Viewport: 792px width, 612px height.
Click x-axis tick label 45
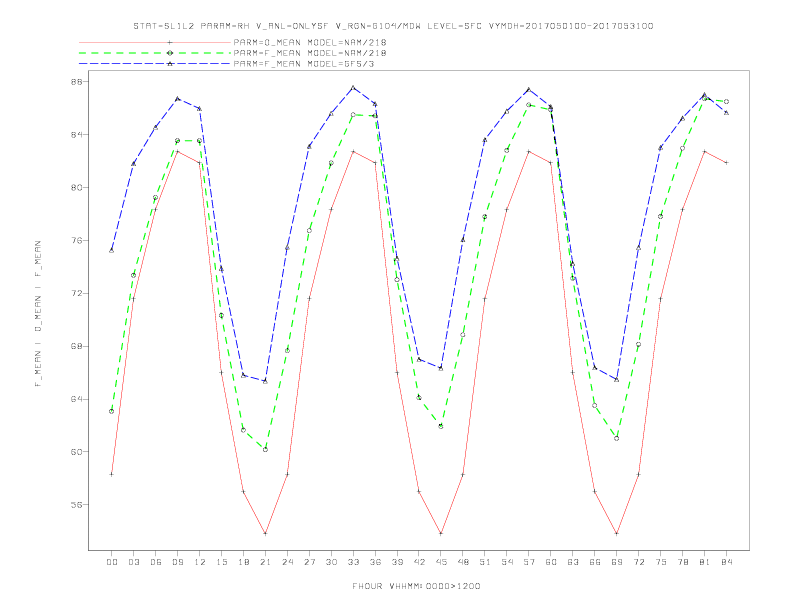441,562
